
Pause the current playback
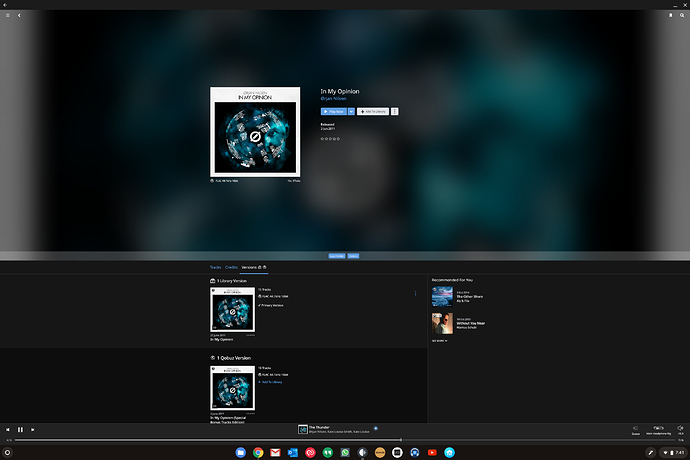point(20,430)
